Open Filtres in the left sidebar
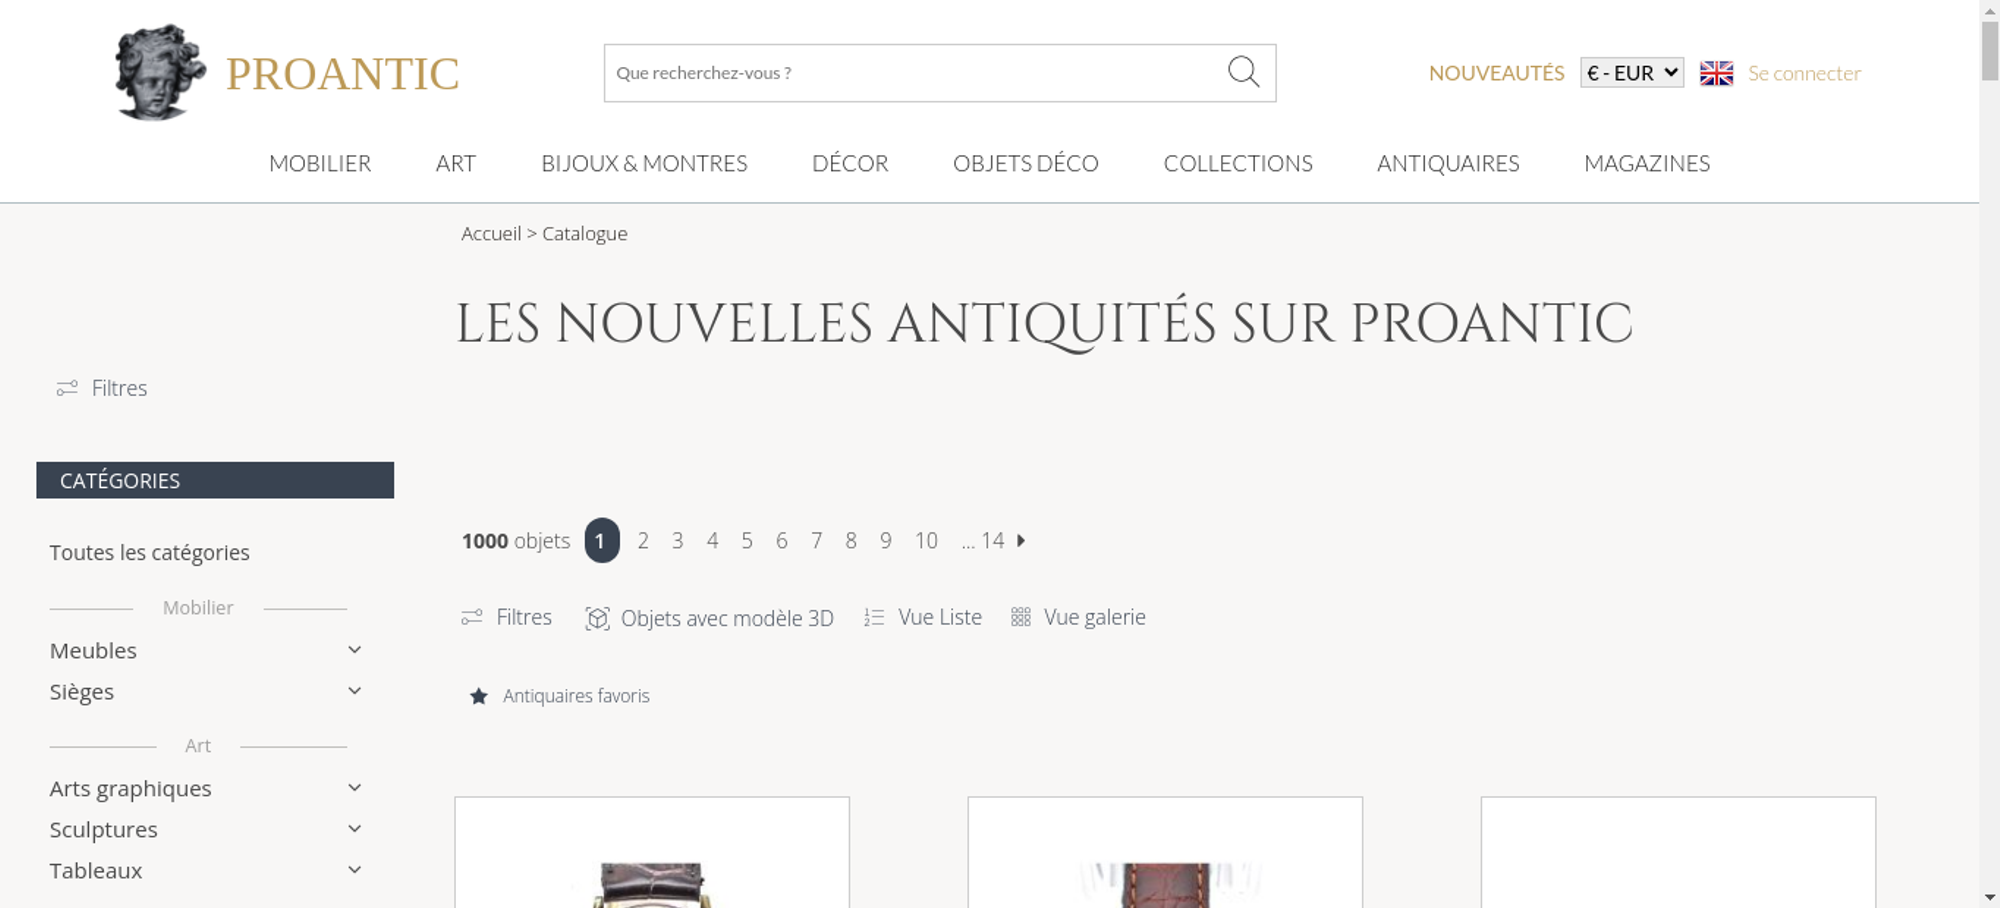Viewport: 2000px width, 908px height. (102, 388)
